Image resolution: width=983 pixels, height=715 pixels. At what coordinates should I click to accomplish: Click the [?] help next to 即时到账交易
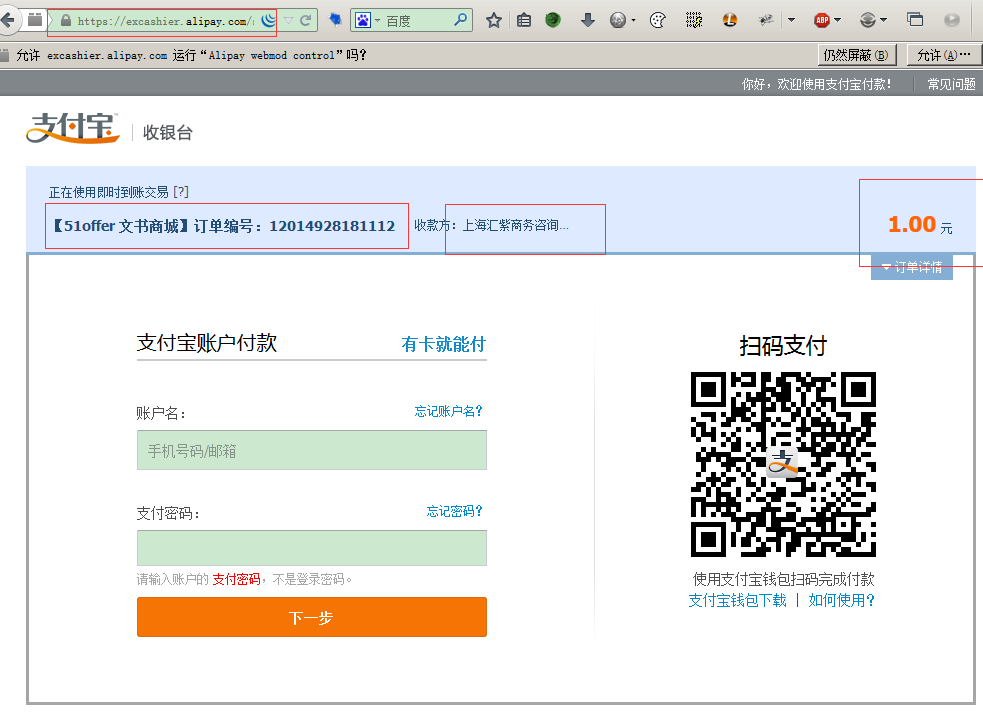click(x=181, y=192)
